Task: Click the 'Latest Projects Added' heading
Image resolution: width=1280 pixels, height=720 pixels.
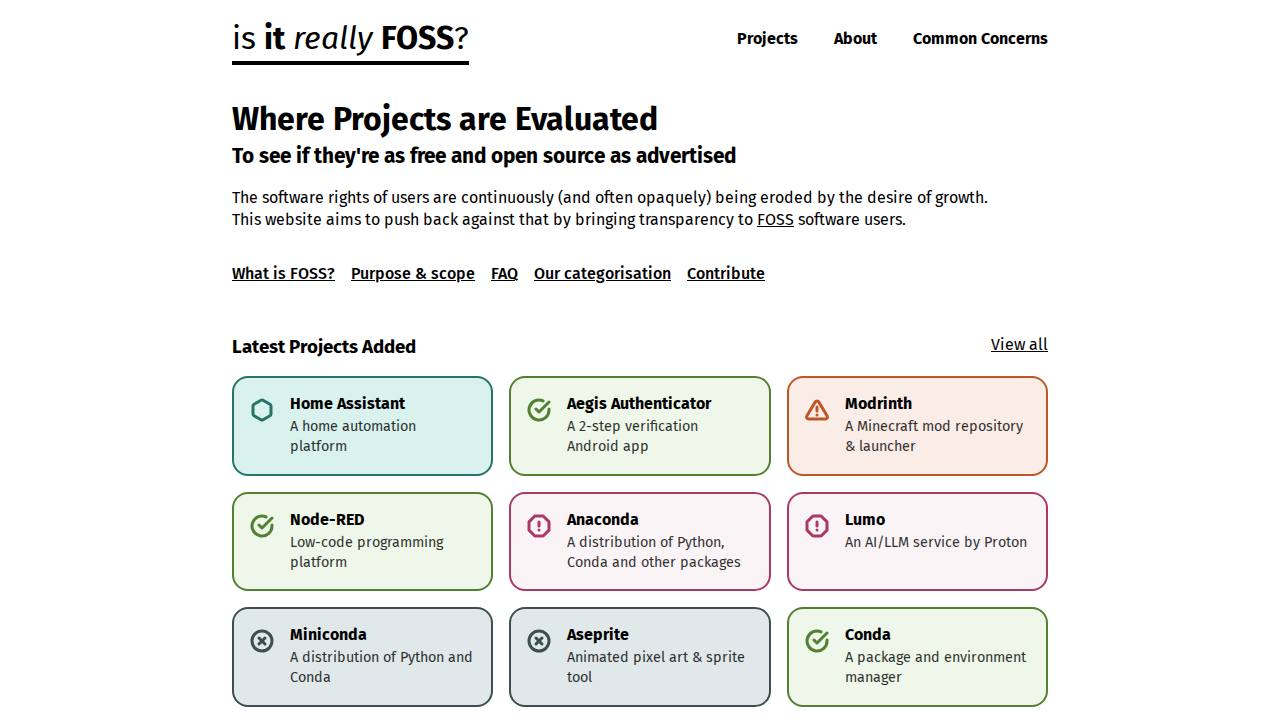Action: click(324, 347)
